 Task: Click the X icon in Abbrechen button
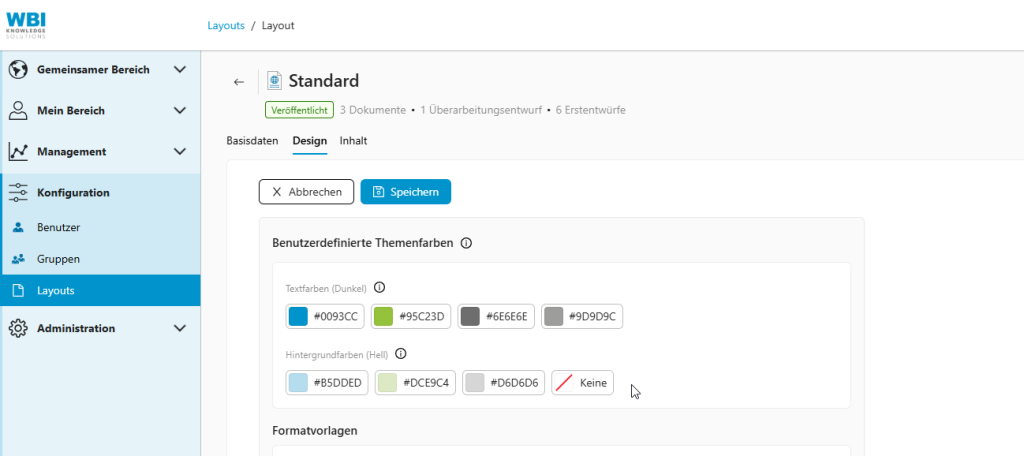(x=277, y=192)
